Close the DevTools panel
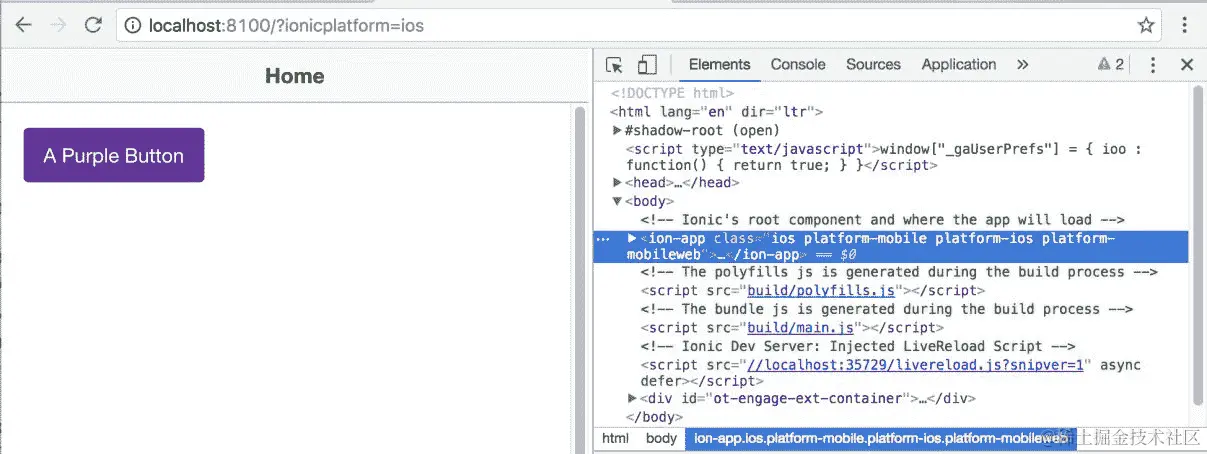 [x=1187, y=65]
